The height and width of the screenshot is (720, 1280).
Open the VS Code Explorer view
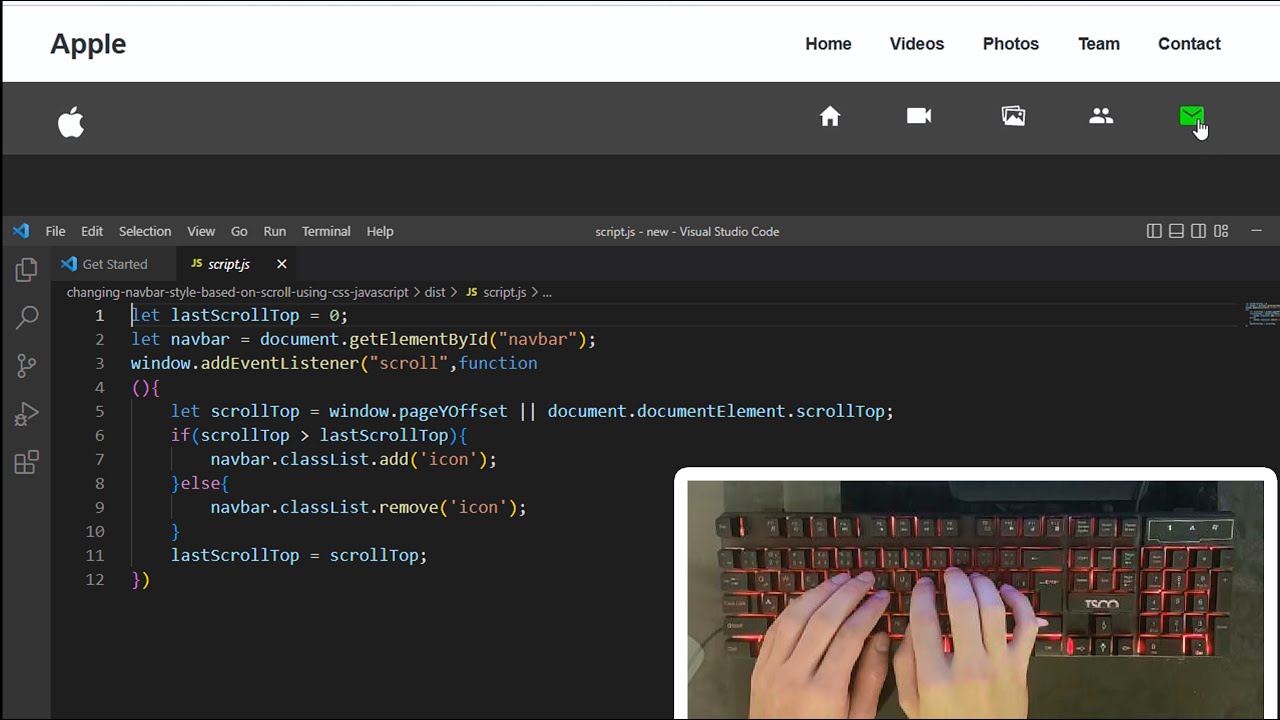[26, 270]
